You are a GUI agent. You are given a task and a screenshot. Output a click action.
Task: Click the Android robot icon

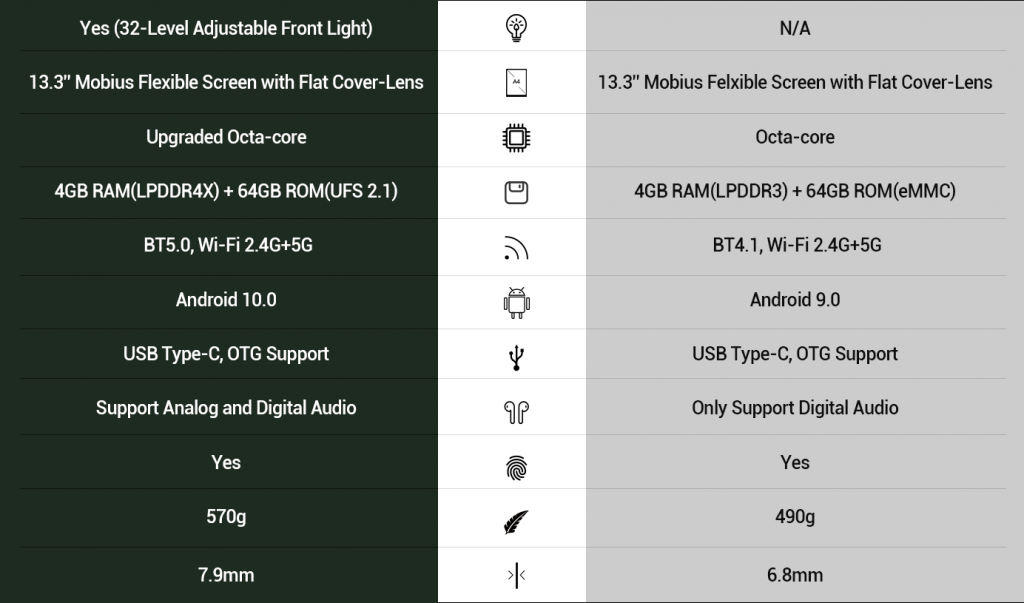click(517, 303)
